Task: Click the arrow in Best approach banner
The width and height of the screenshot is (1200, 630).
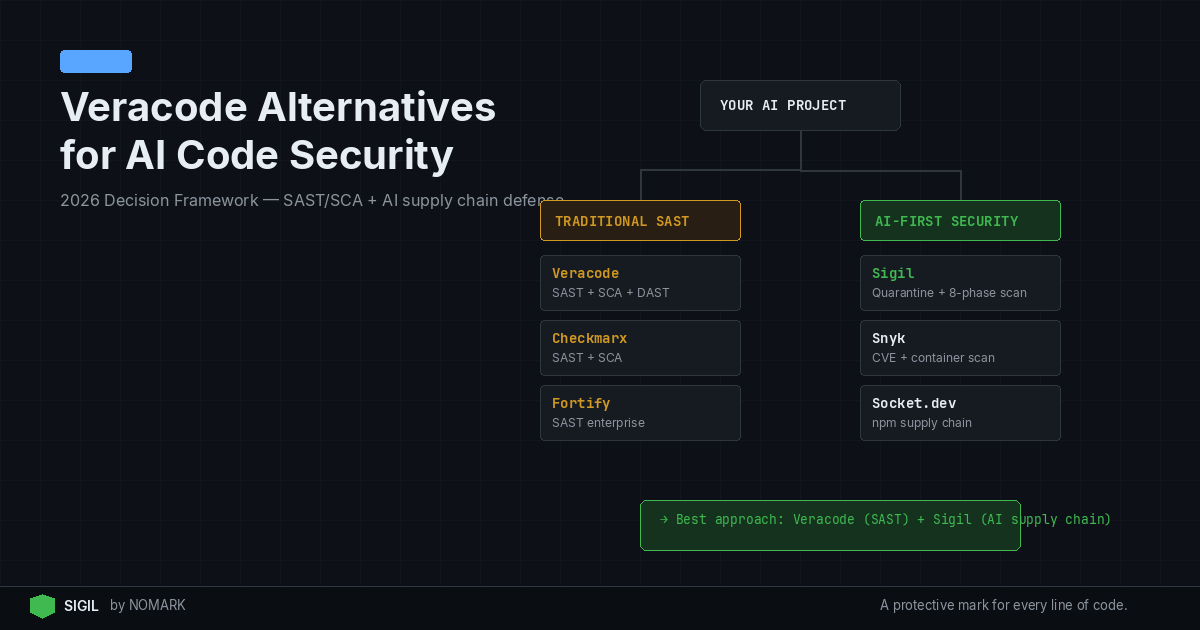Action: point(664,519)
